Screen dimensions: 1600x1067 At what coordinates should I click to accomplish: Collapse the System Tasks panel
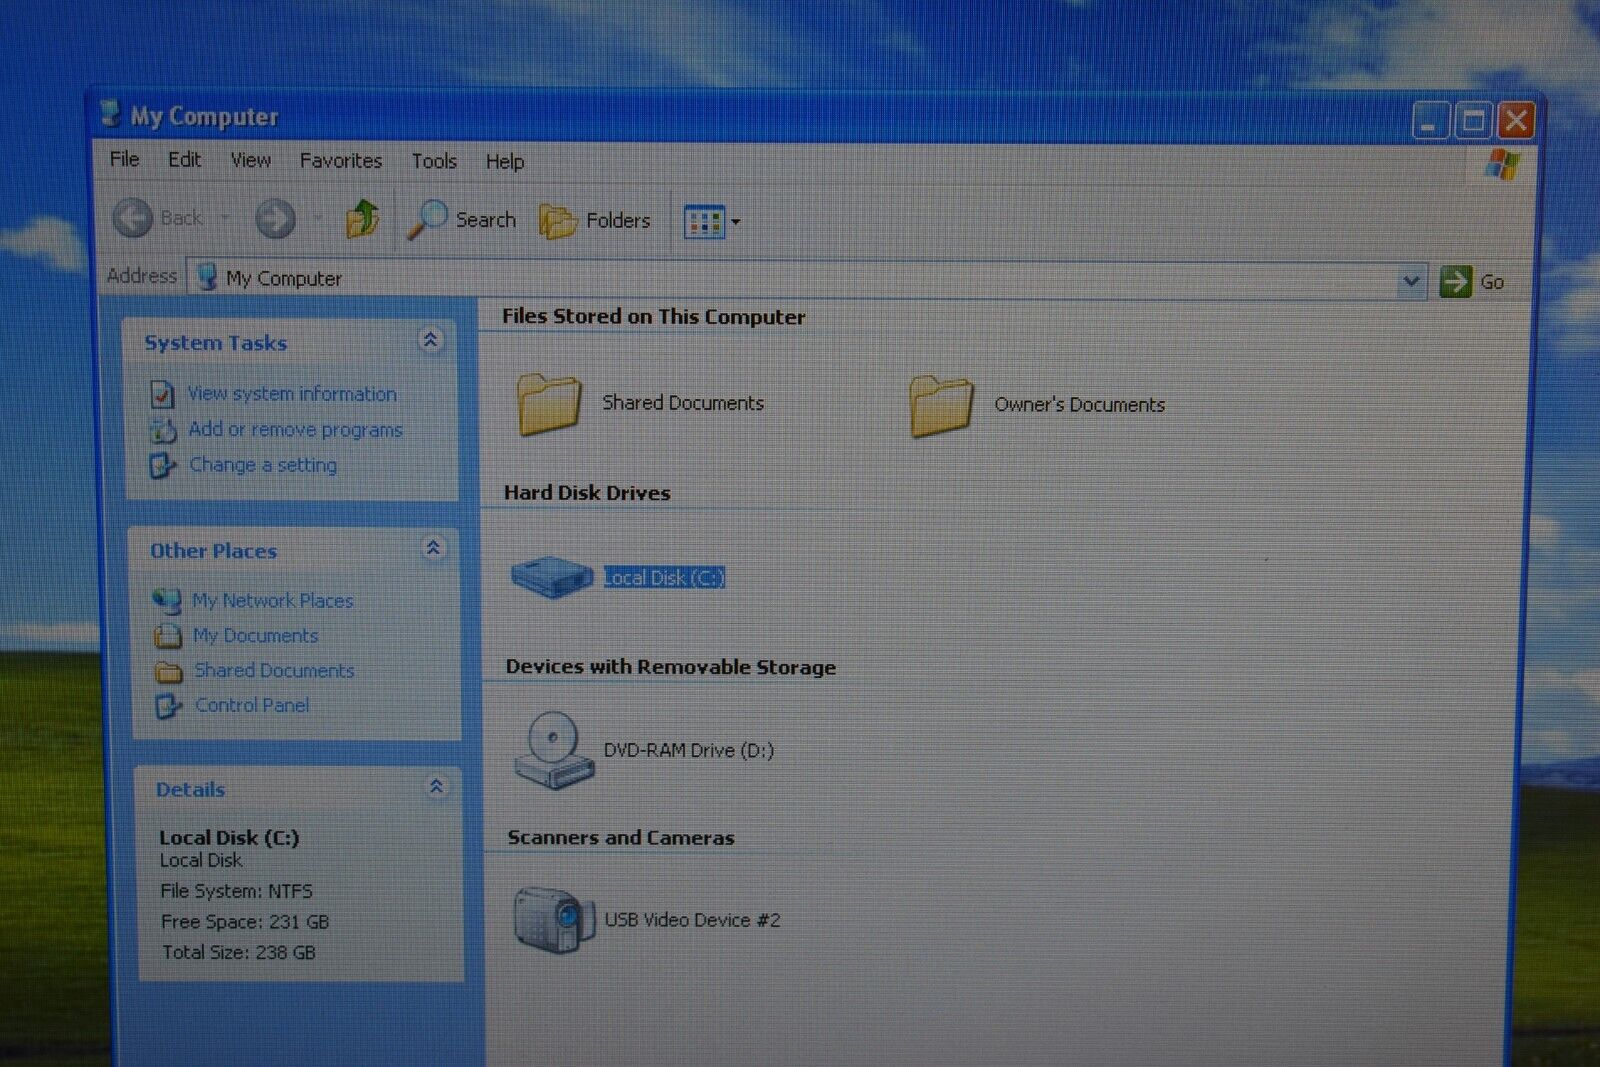pyautogui.click(x=430, y=340)
